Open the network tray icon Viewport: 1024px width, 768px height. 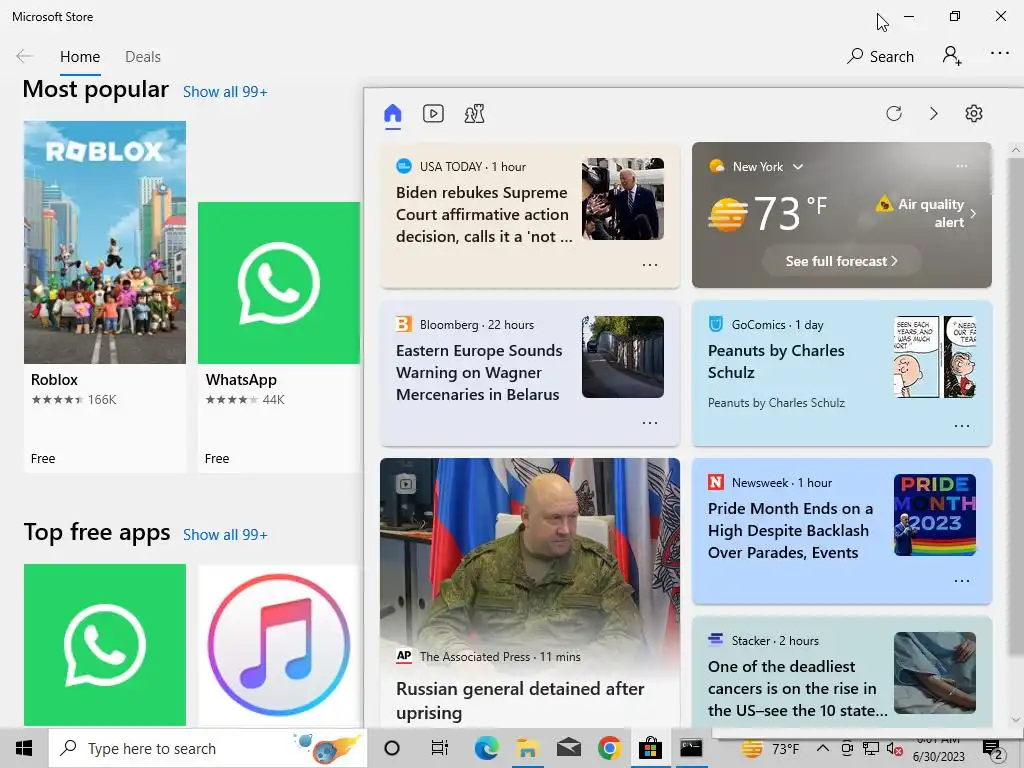click(x=871, y=748)
